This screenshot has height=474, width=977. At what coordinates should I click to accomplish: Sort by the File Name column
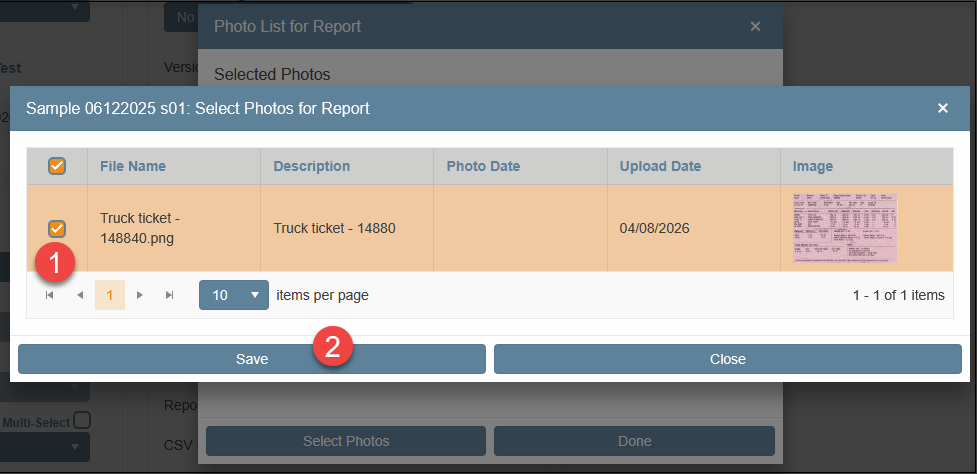(133, 166)
